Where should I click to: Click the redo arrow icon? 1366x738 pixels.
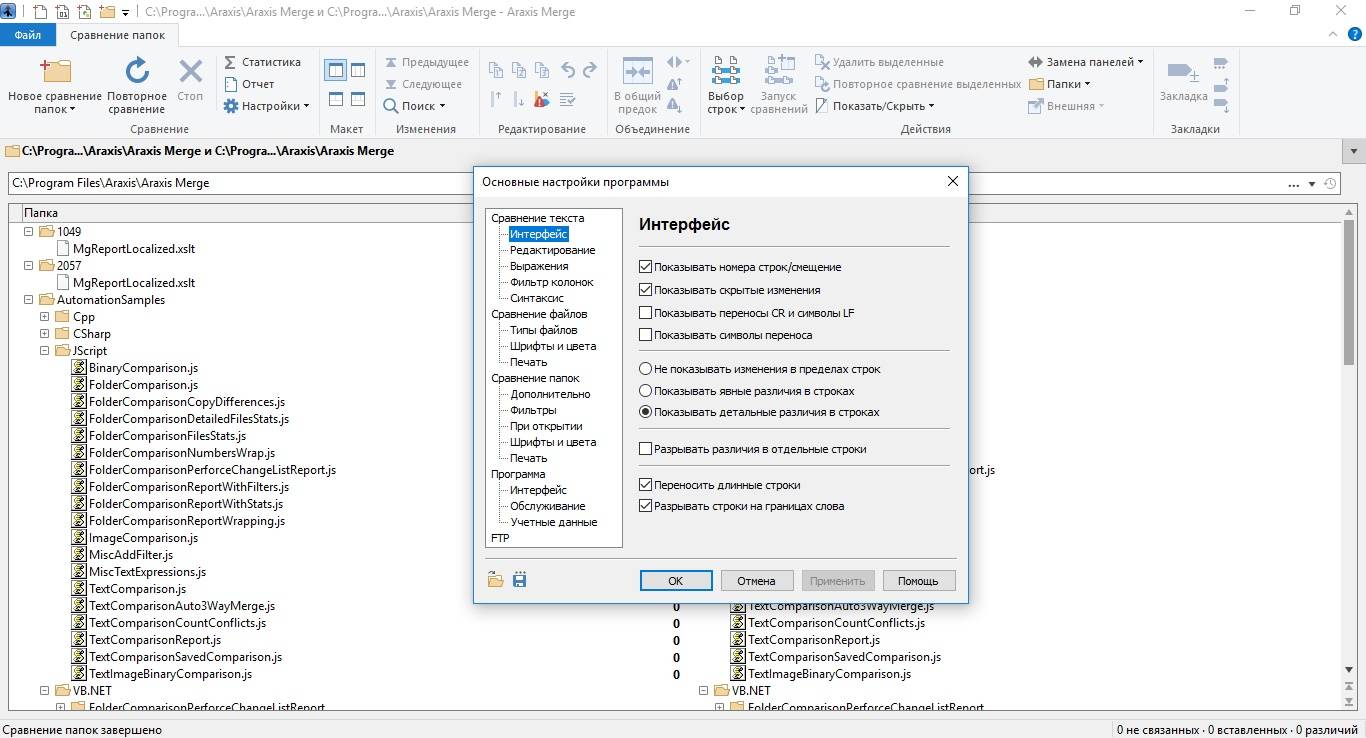pos(590,70)
